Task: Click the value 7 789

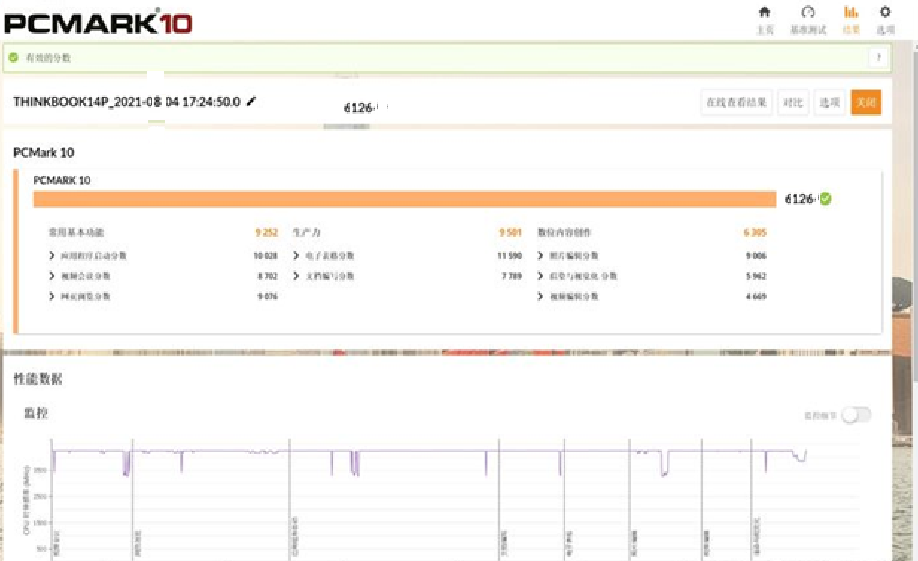Action: [x=511, y=276]
